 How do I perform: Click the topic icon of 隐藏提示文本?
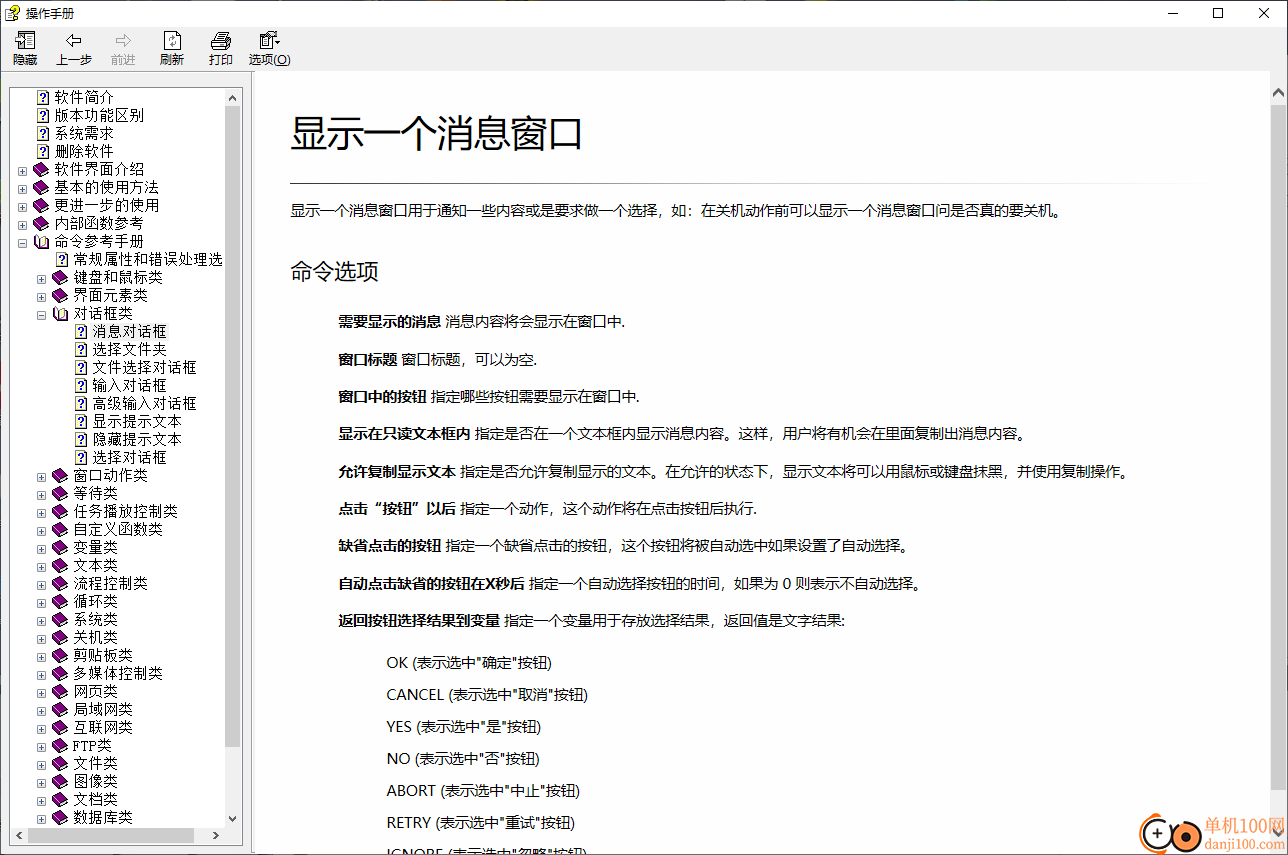coord(81,439)
